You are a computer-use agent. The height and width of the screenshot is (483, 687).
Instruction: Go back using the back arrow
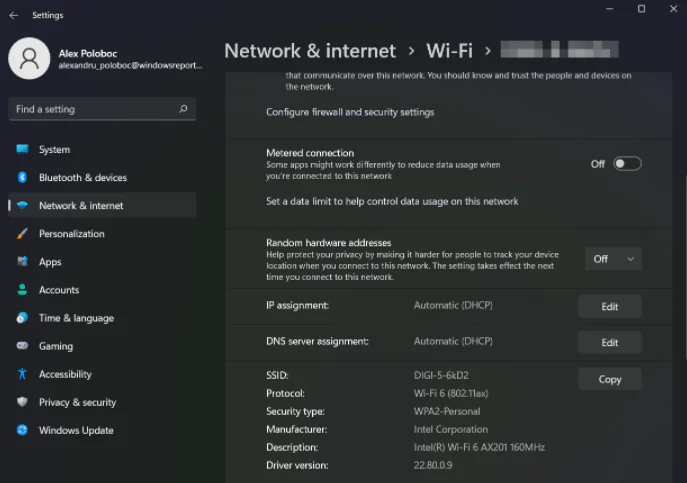(14, 15)
